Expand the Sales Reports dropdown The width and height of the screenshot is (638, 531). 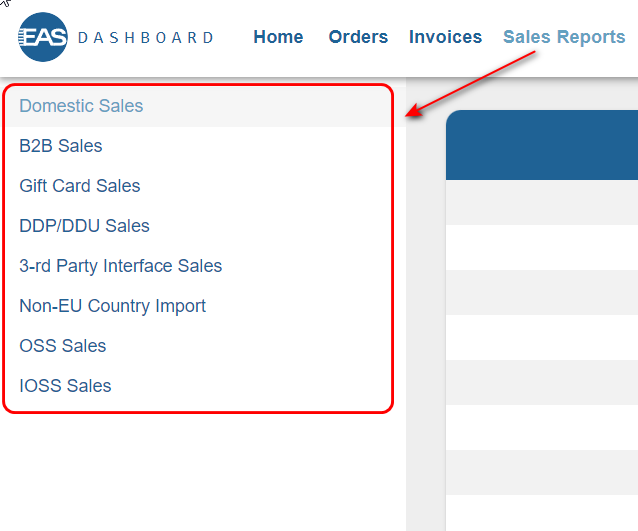pos(564,37)
